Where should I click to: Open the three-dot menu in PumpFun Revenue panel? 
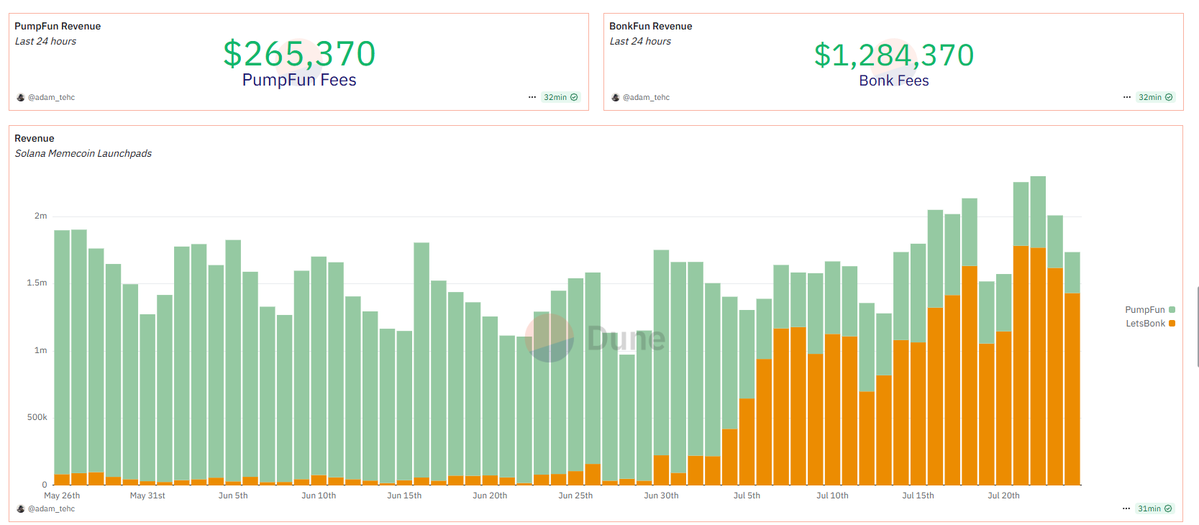(x=532, y=97)
